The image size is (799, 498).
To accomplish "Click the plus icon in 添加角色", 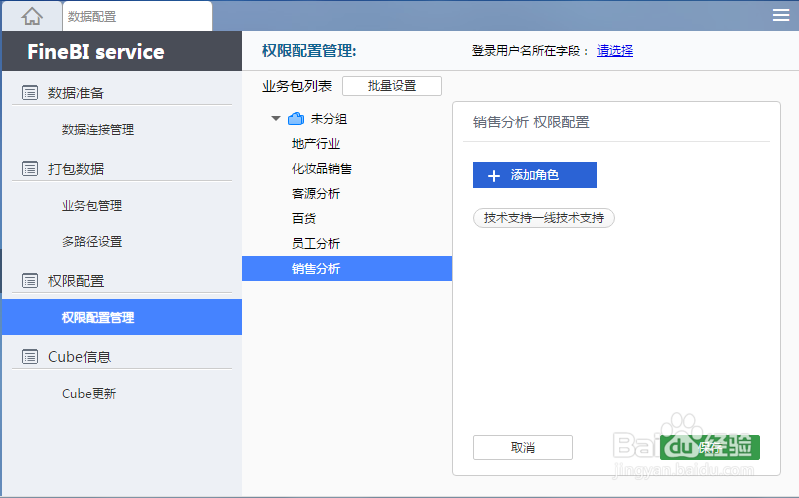I will tap(494, 176).
